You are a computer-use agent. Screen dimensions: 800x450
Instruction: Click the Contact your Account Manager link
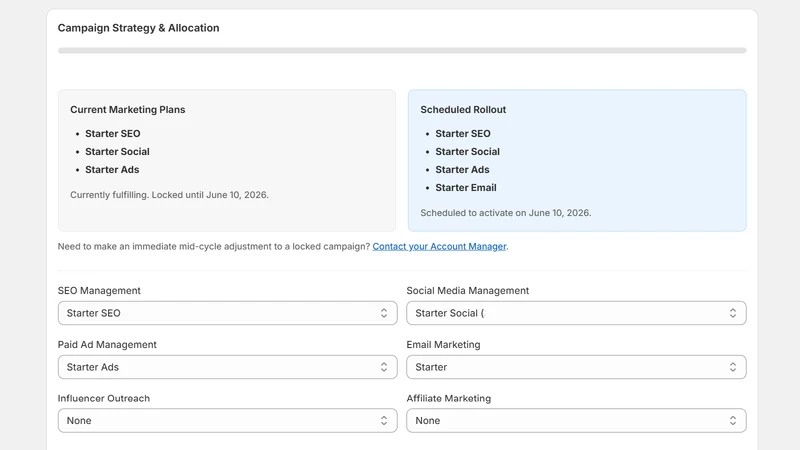coord(439,246)
